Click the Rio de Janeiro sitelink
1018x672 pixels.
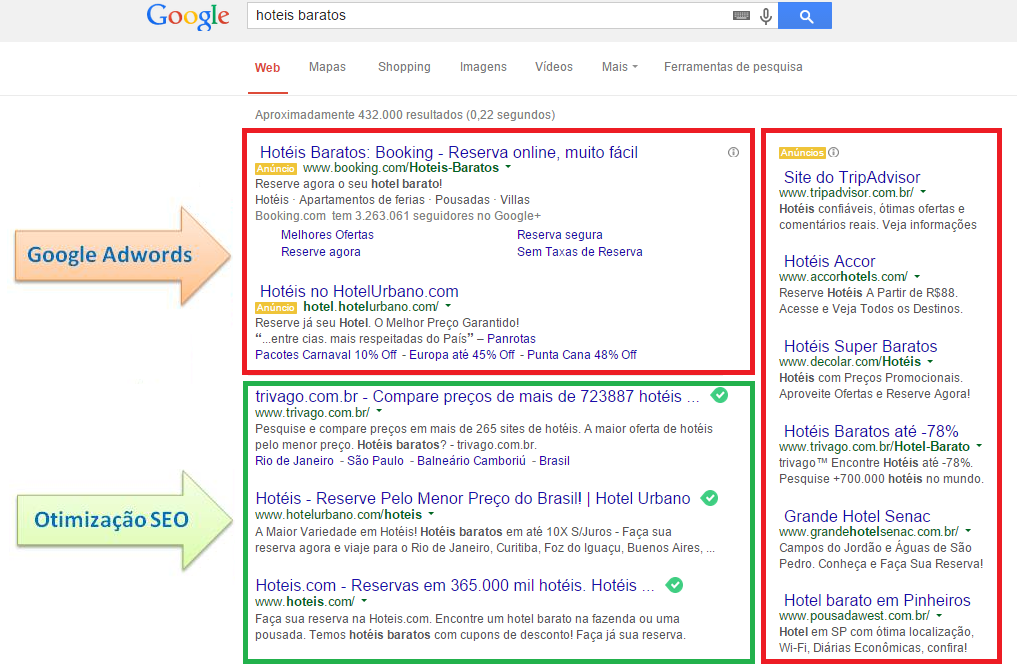pyautogui.click(x=294, y=461)
